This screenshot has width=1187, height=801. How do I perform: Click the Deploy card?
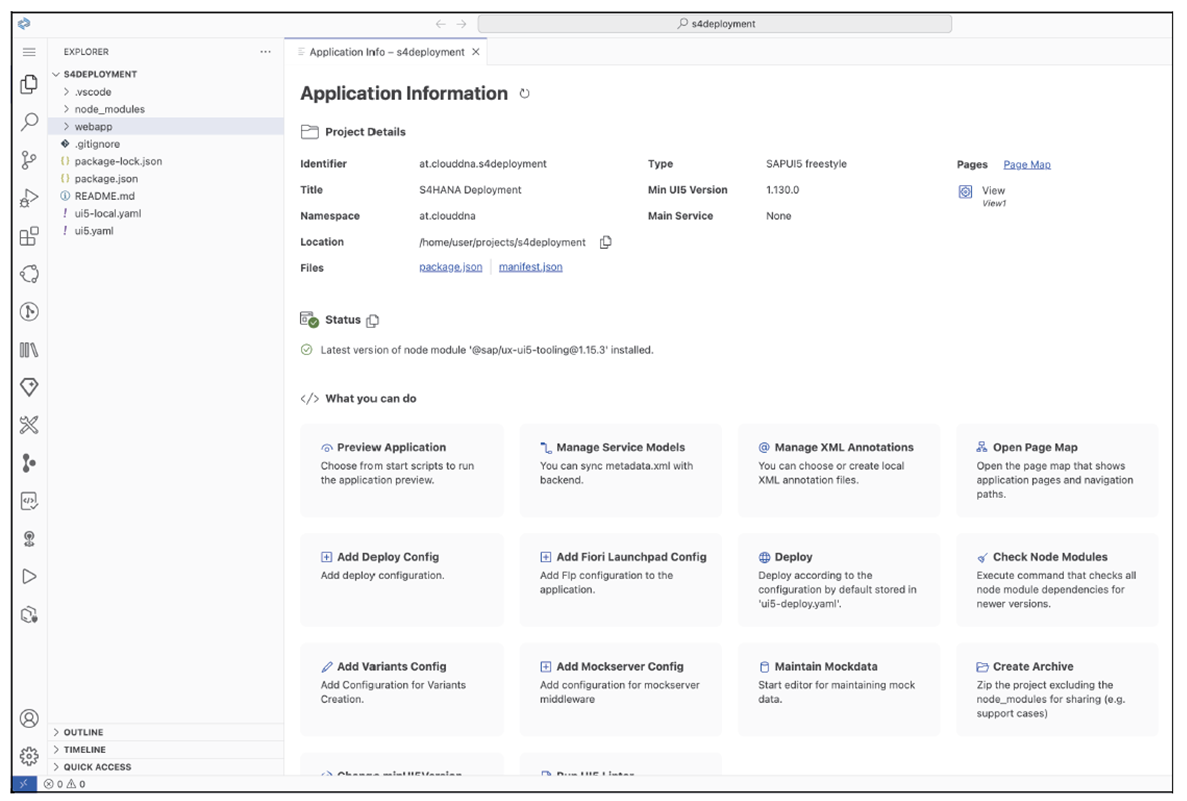coord(839,580)
